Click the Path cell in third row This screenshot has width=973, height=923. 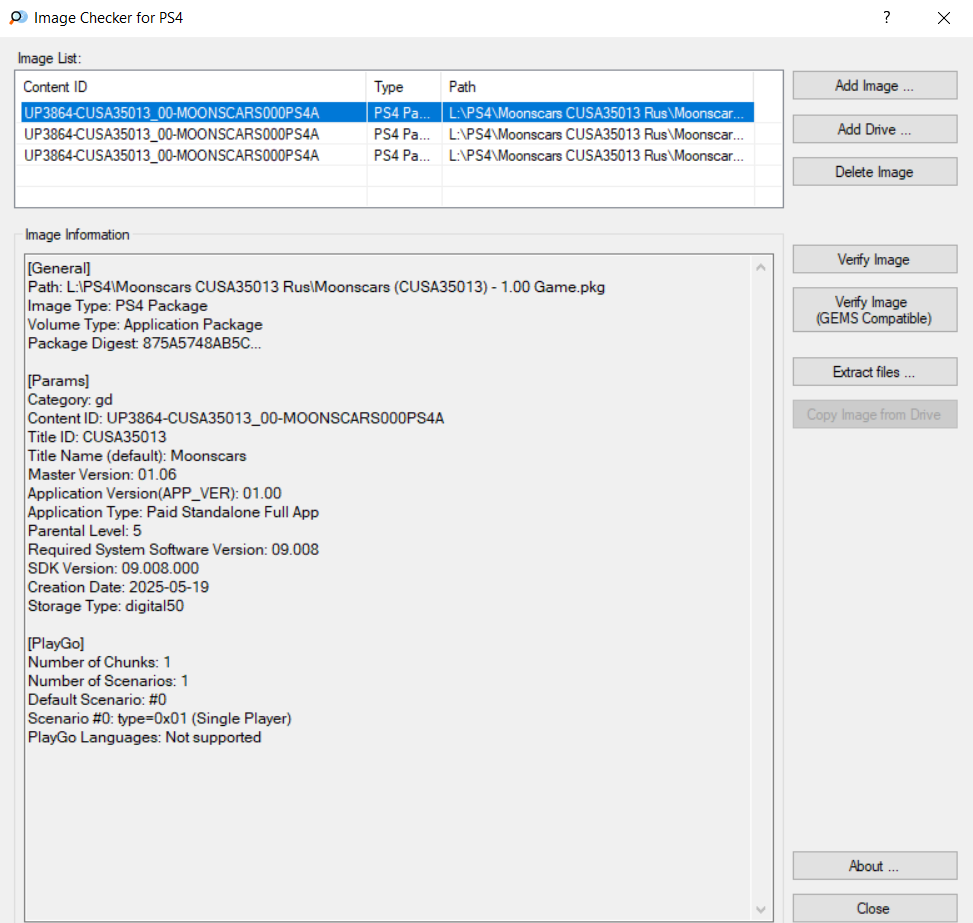[x=596, y=155]
